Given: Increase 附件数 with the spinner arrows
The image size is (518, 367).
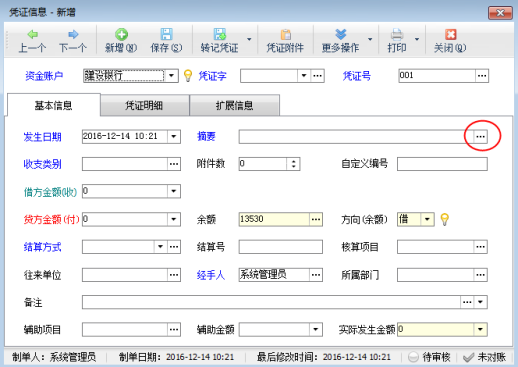Looking at the screenshot, I should (293, 161).
